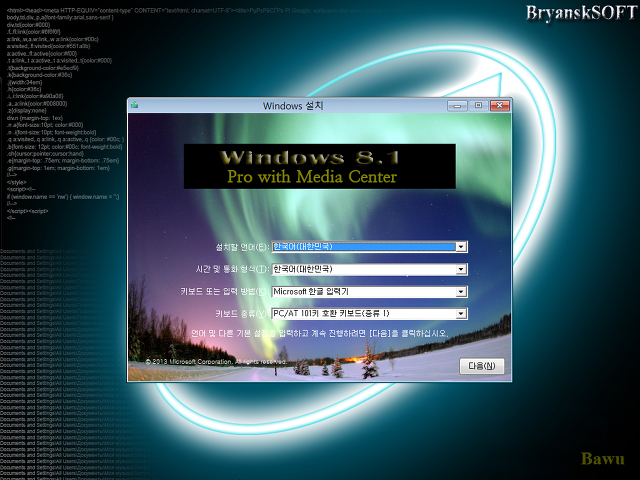This screenshot has height=480, width=640.
Task: Open the 키보드 또는 입력 방법 dropdown arrow
Action: pyautogui.click(x=461, y=291)
